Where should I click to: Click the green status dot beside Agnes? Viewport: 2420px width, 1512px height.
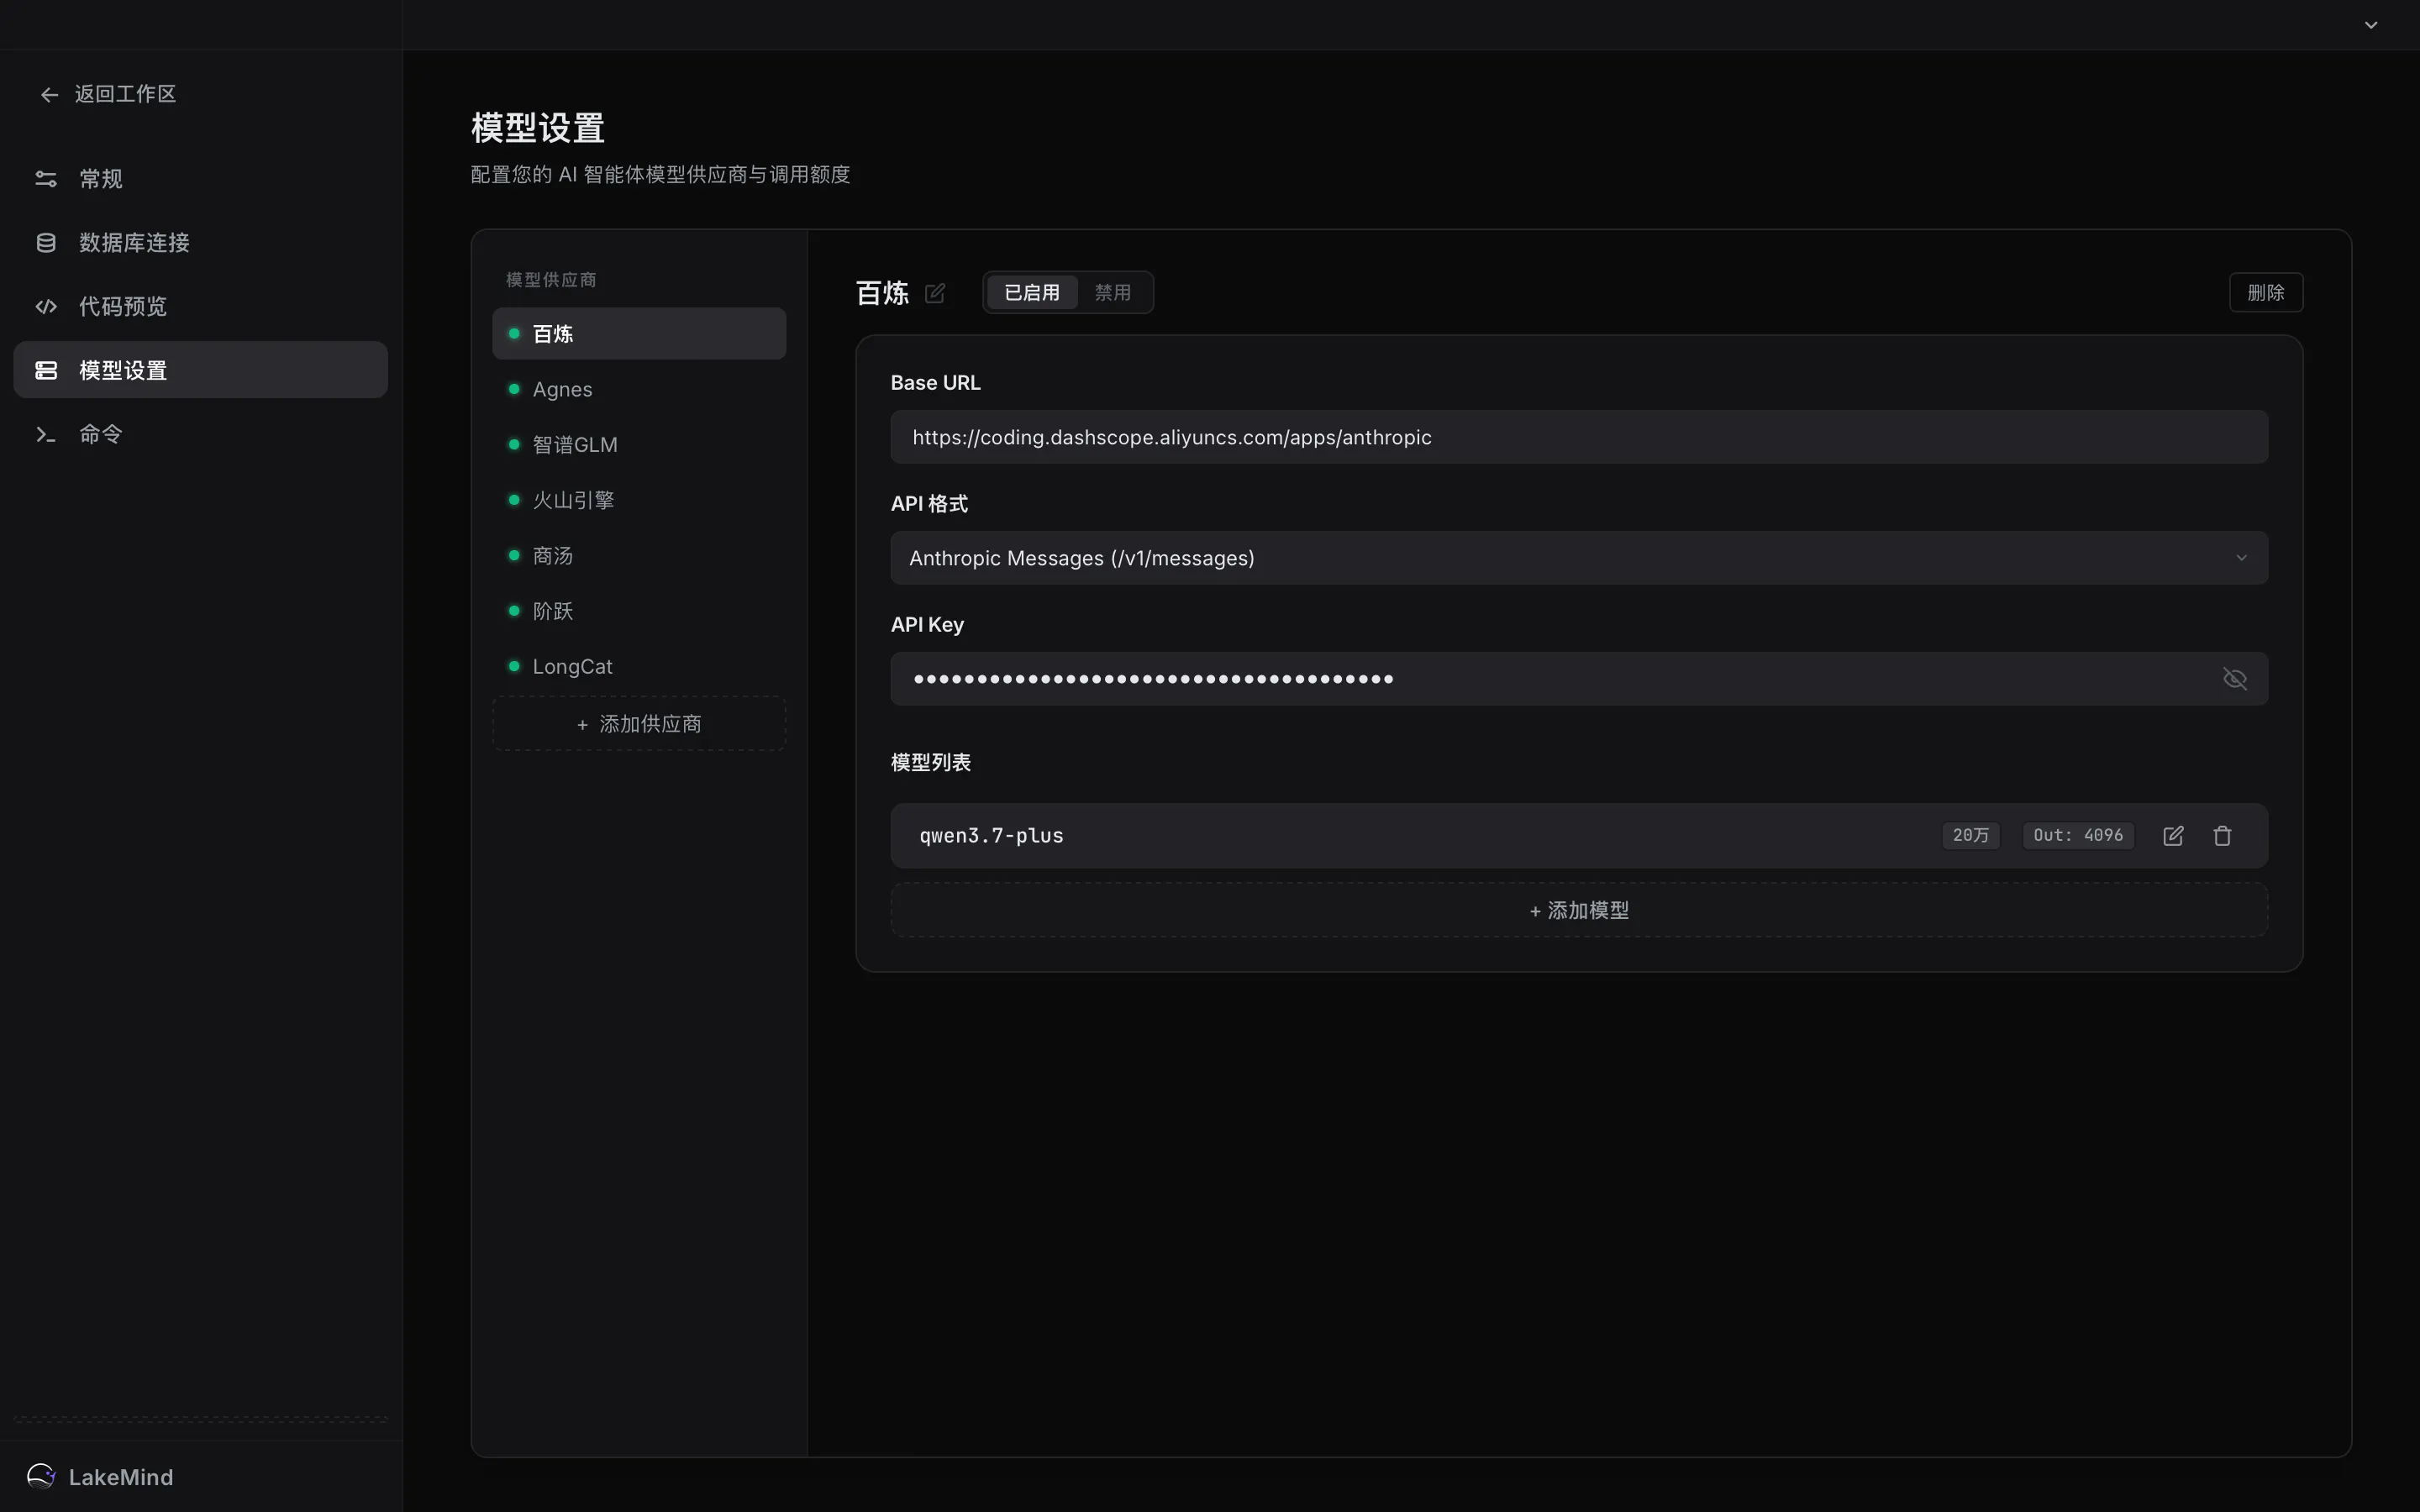pyautogui.click(x=514, y=389)
